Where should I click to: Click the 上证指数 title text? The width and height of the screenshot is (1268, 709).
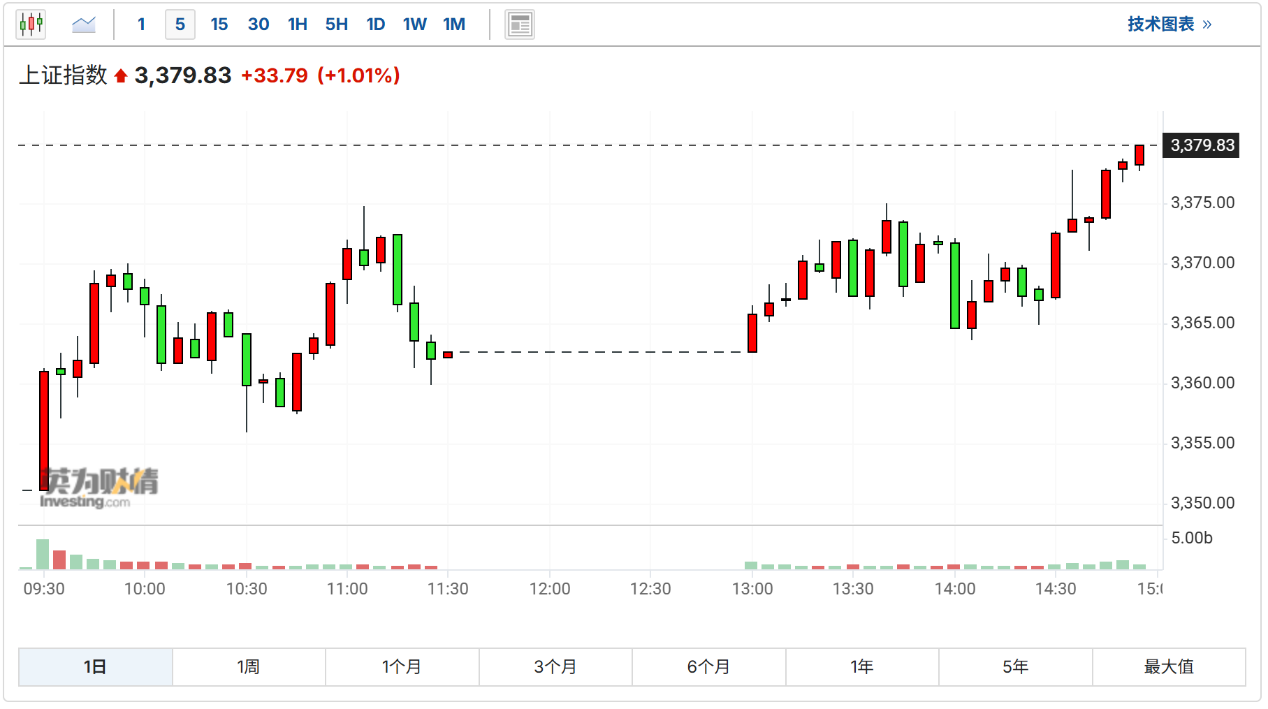[63, 75]
